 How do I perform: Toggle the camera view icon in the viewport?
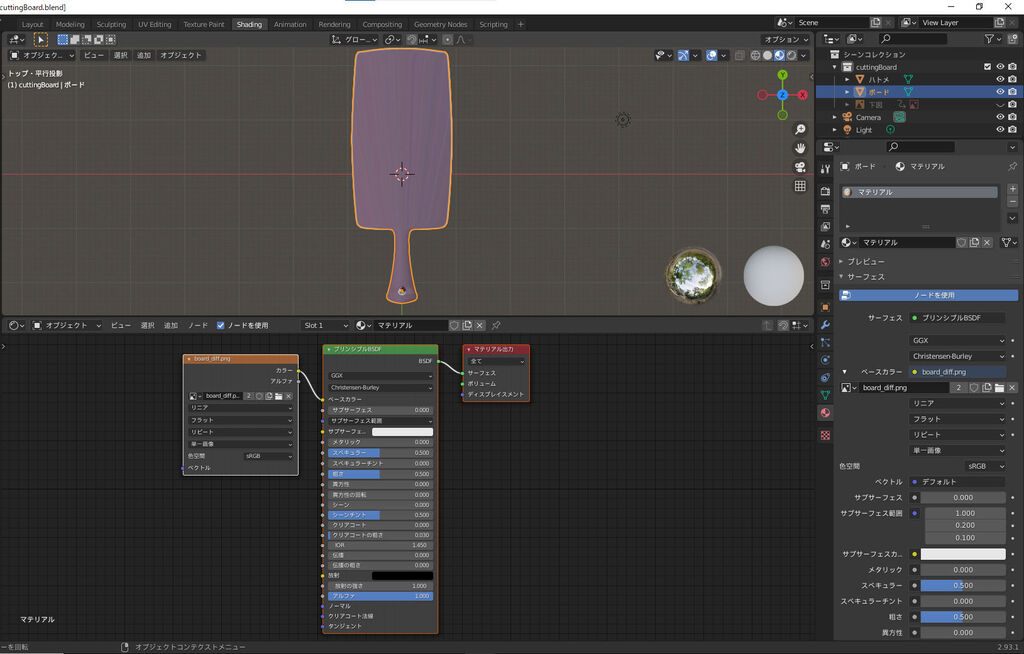(x=800, y=167)
